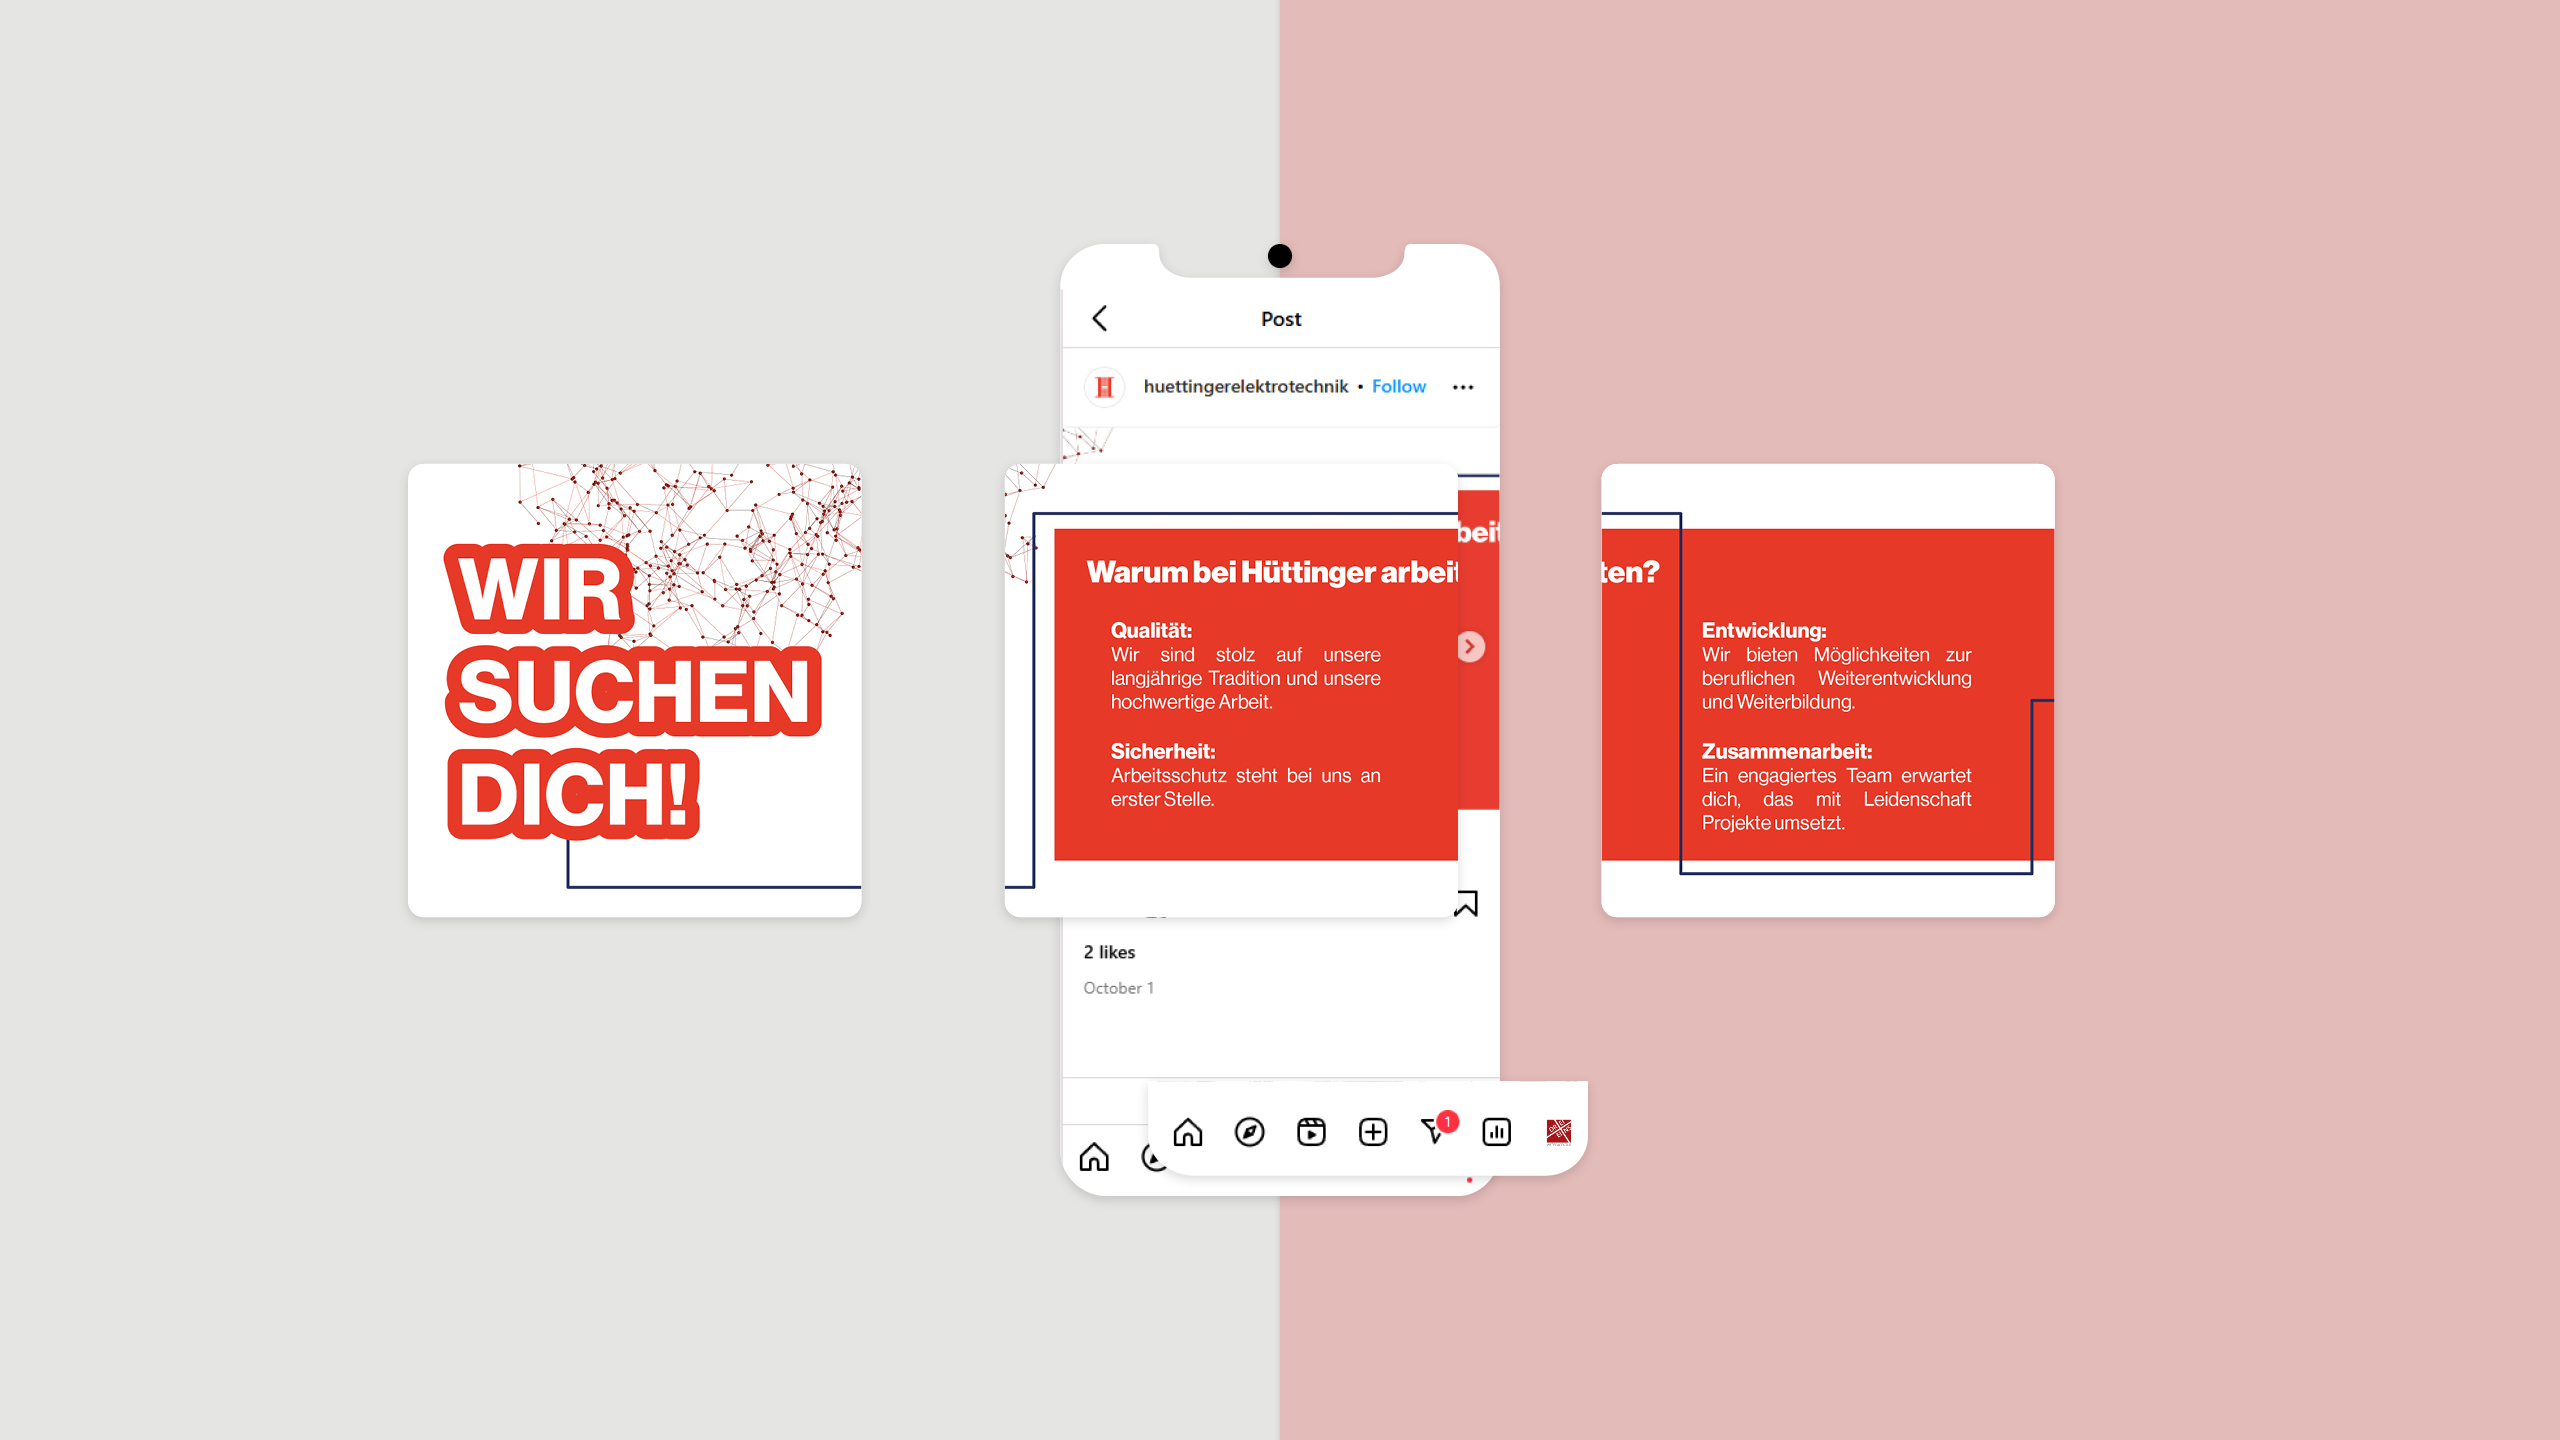Image resolution: width=2560 pixels, height=1440 pixels.
Task: Click the profile/grid icon in bottom nav
Action: point(1556,1132)
